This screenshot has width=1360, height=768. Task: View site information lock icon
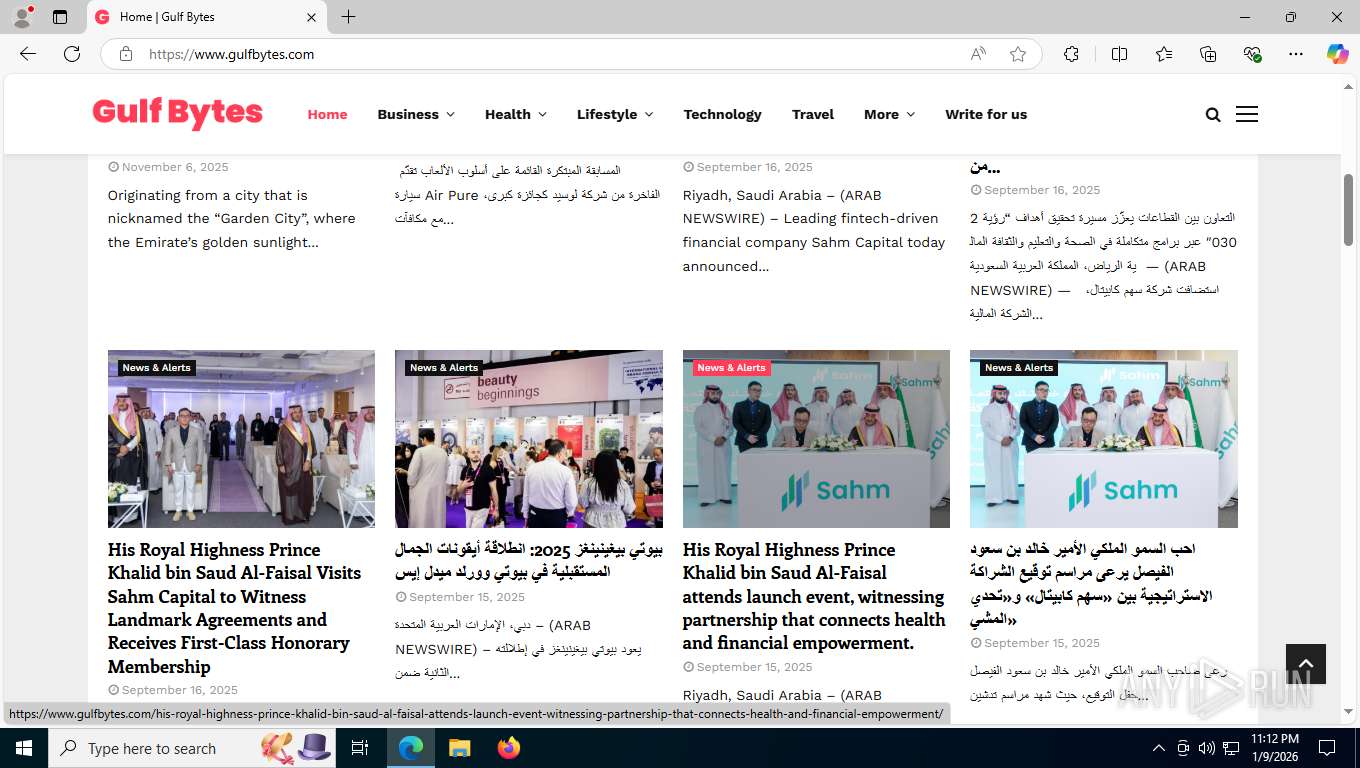[x=126, y=54]
